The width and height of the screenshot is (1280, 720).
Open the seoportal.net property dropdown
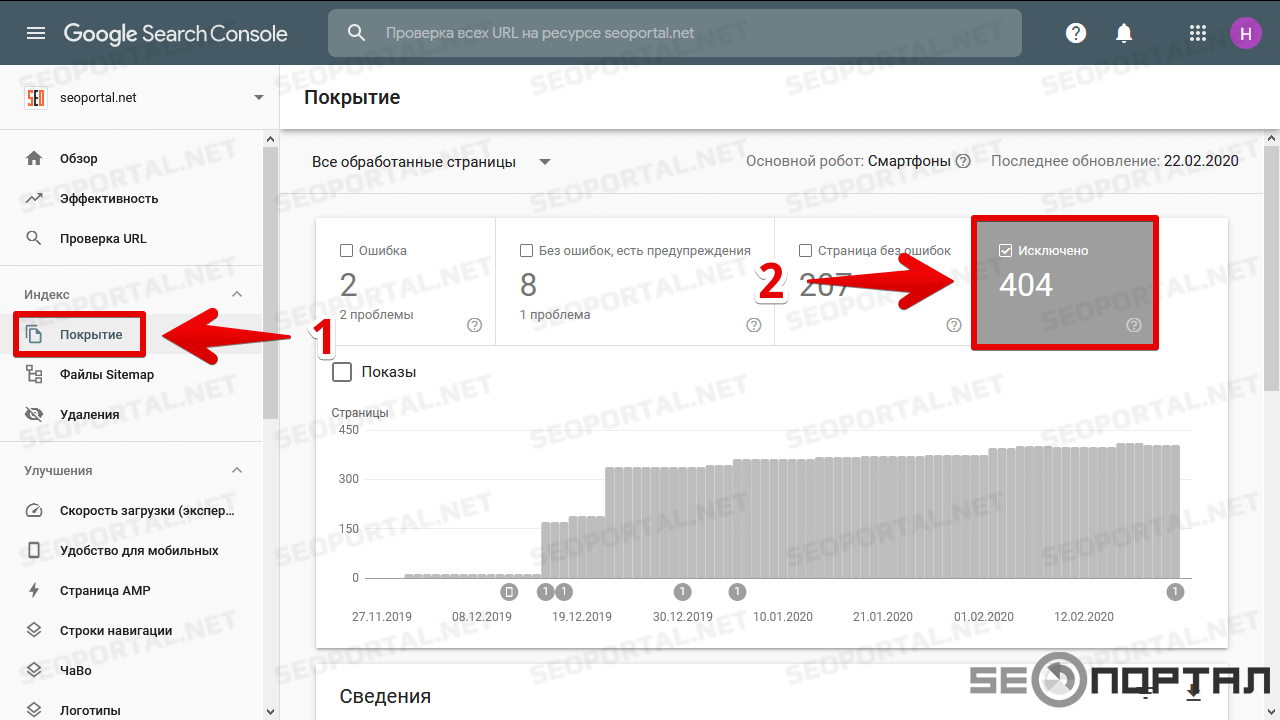[259, 98]
